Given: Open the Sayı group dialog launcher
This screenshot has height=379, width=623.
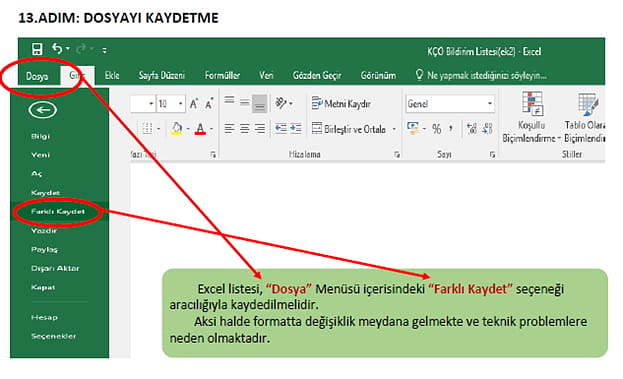Looking at the screenshot, I should (492, 155).
